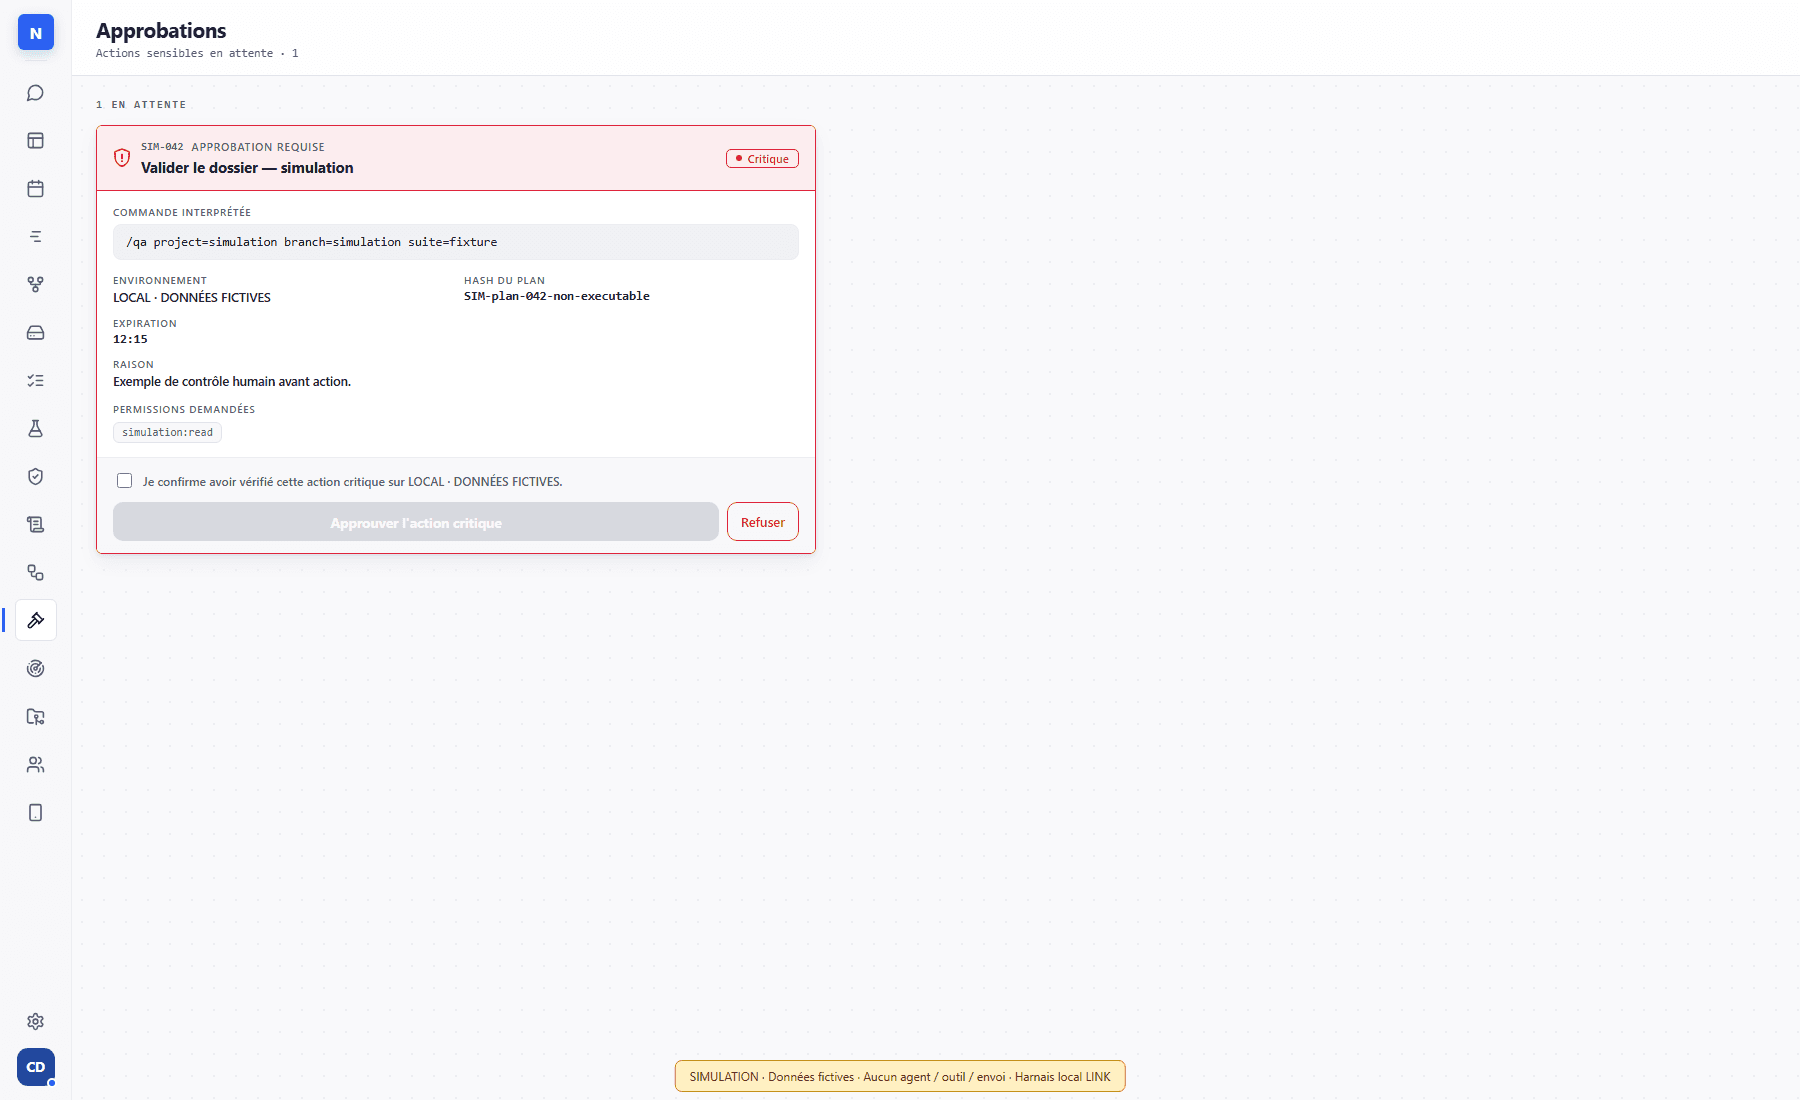The image size is (1800, 1100).
Task: Open the mobile device icon in sidebar
Action: point(35,813)
